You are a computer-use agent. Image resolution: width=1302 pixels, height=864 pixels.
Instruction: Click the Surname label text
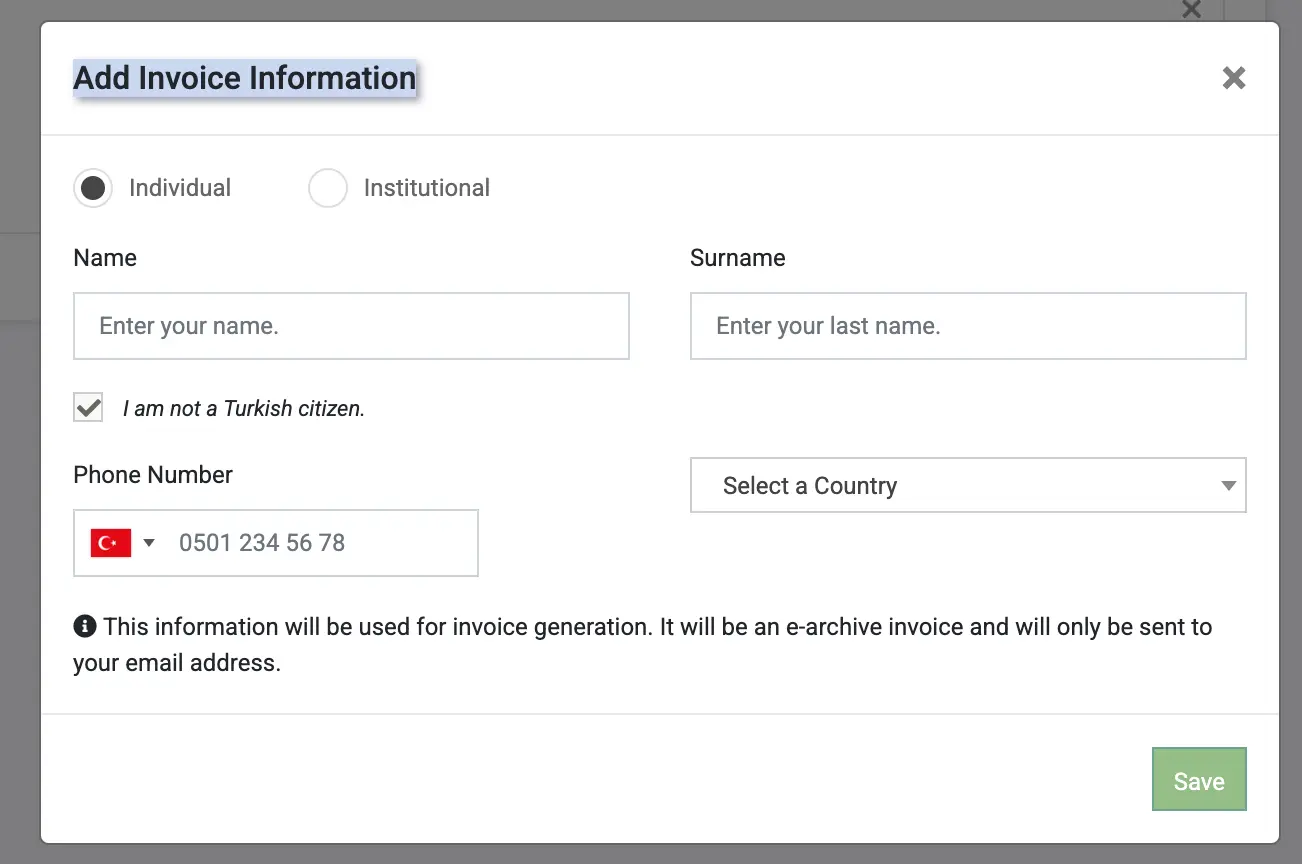(738, 258)
